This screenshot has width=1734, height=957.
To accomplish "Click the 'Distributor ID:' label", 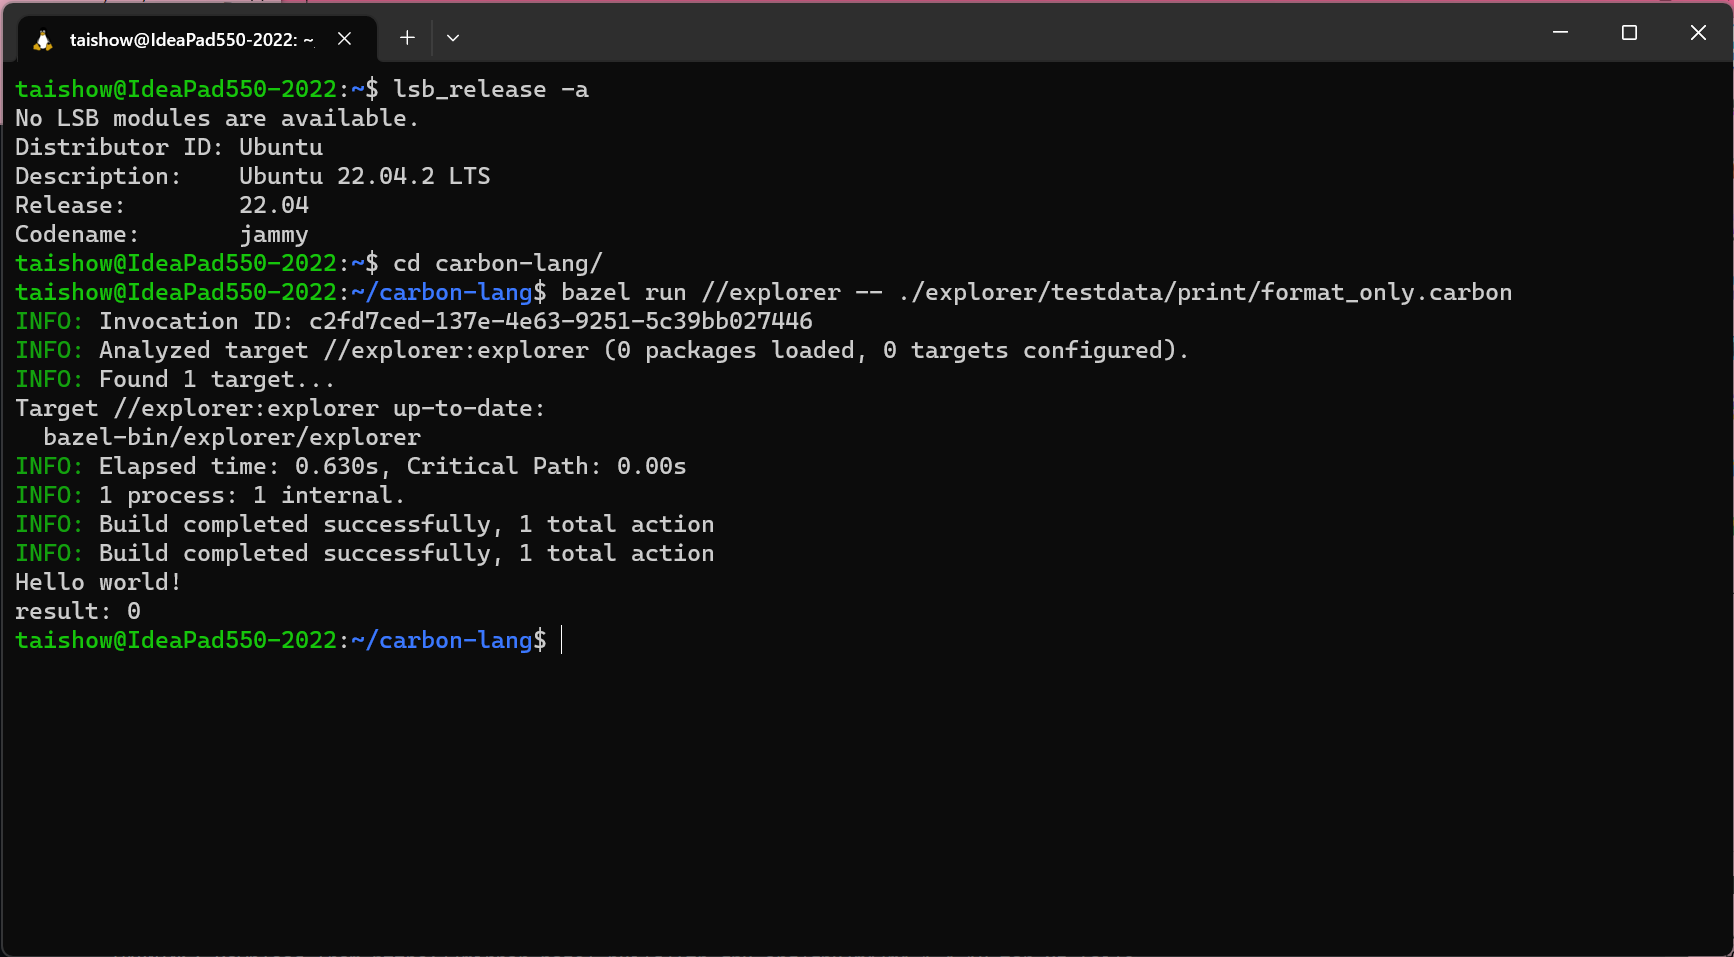I will tap(119, 147).
